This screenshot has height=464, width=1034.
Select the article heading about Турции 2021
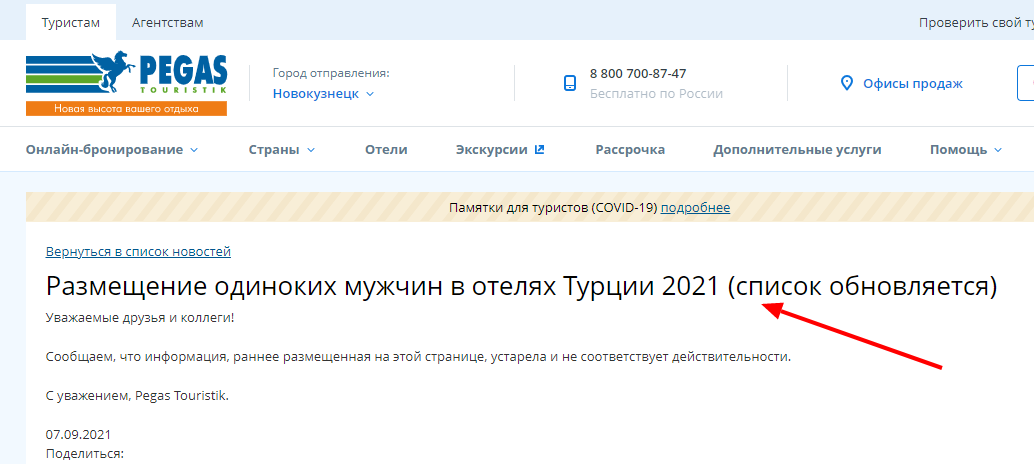coord(521,287)
